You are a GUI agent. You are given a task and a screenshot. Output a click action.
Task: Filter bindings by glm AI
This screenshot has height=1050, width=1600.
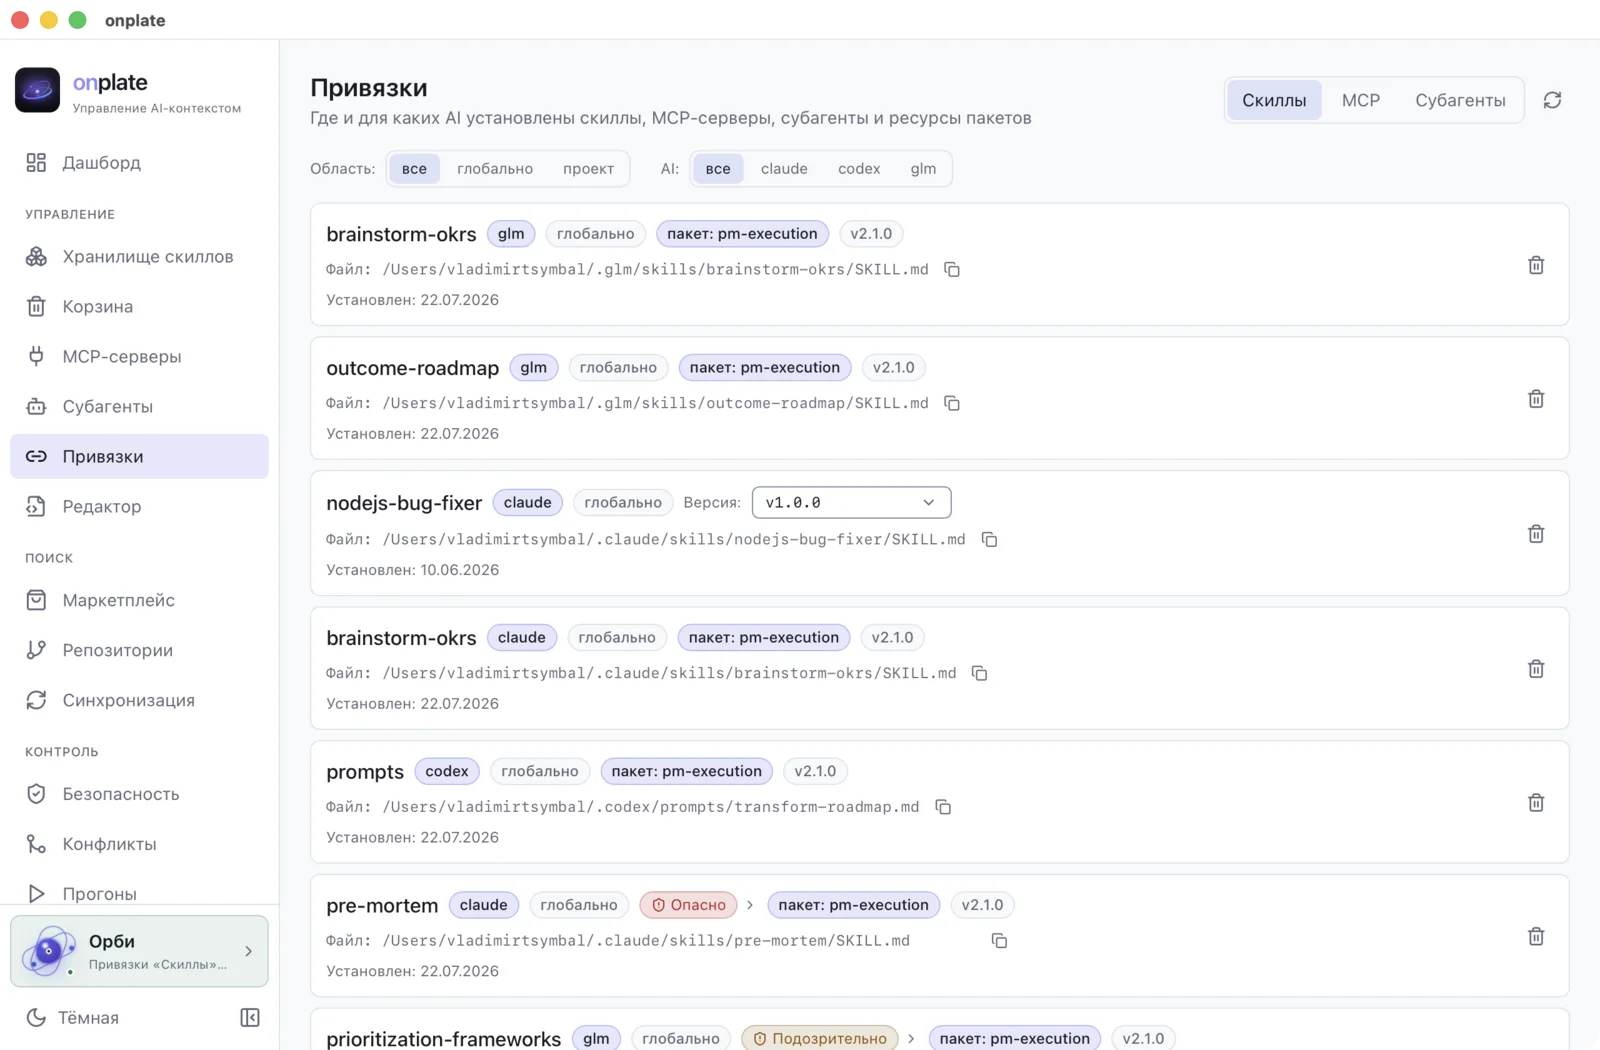pos(923,169)
